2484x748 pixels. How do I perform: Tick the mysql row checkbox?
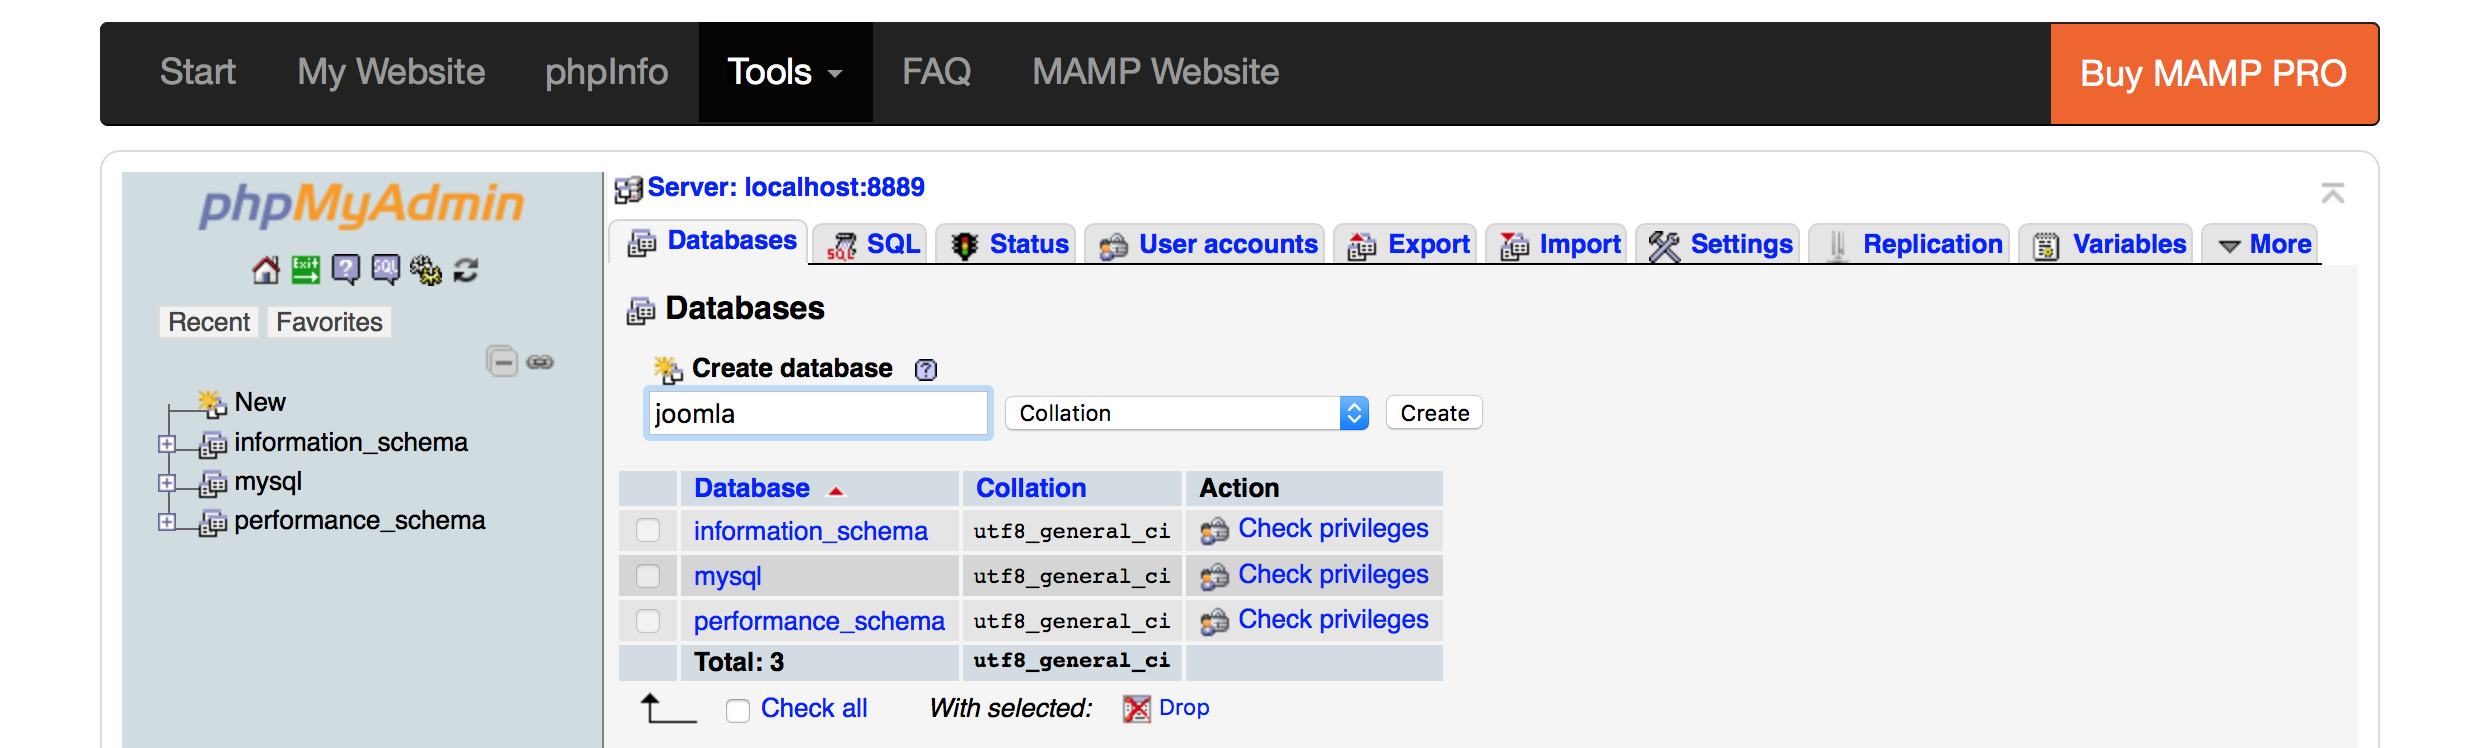point(648,576)
